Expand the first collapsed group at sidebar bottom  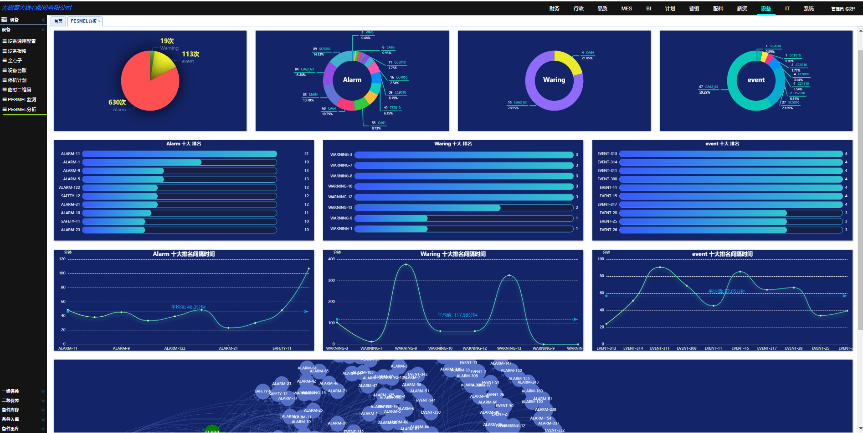pos(43,391)
